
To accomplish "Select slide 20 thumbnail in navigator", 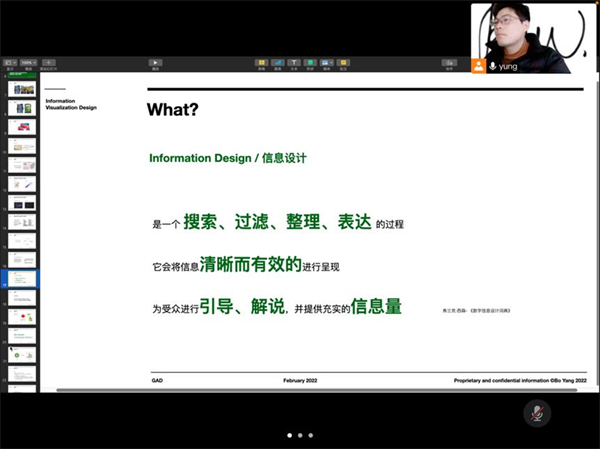I will click(x=22, y=336).
